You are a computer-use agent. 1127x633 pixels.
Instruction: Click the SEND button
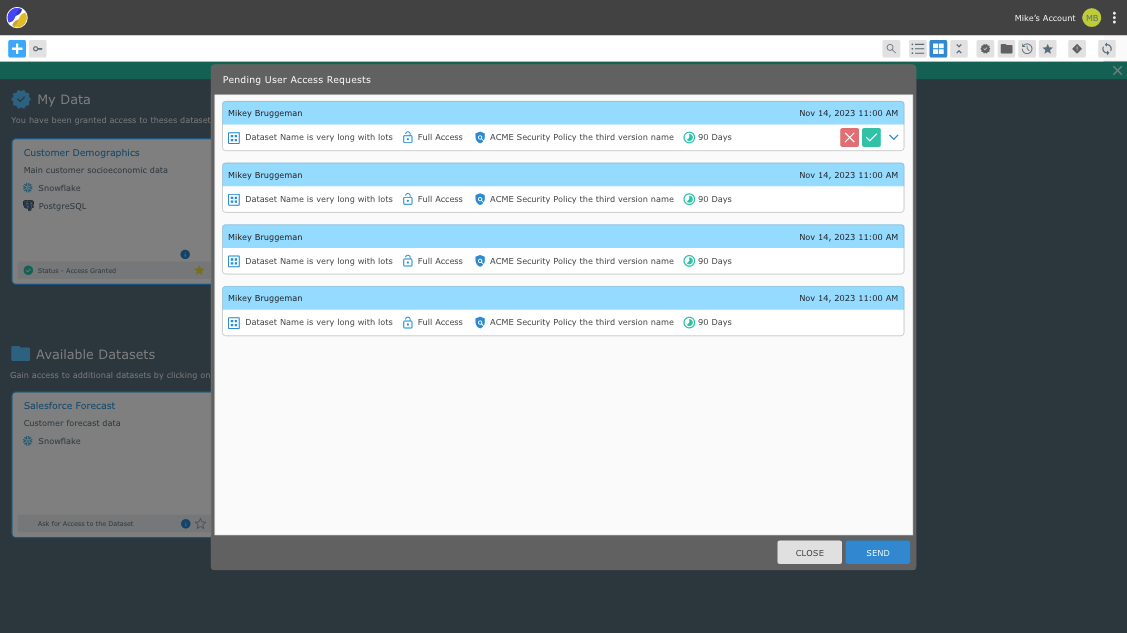[x=878, y=553]
